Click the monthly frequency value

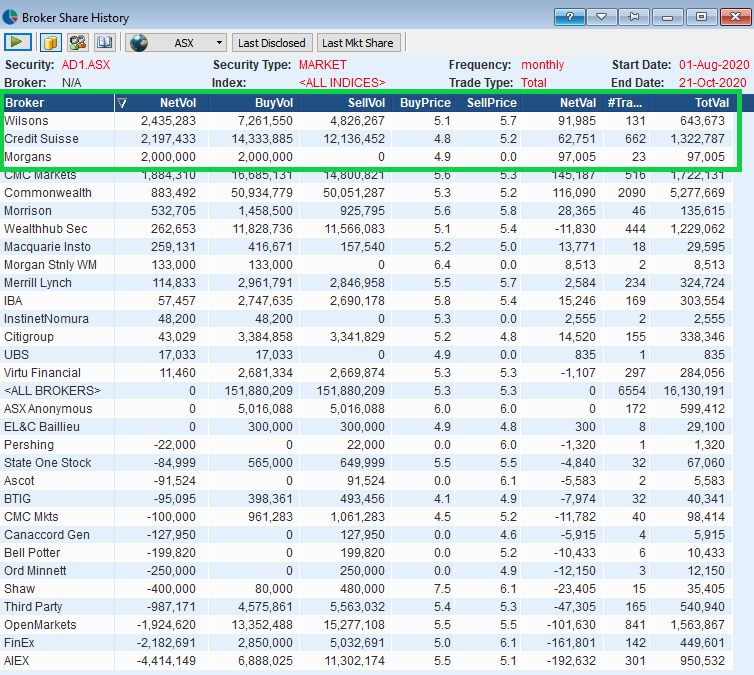pyautogui.click(x=542, y=65)
